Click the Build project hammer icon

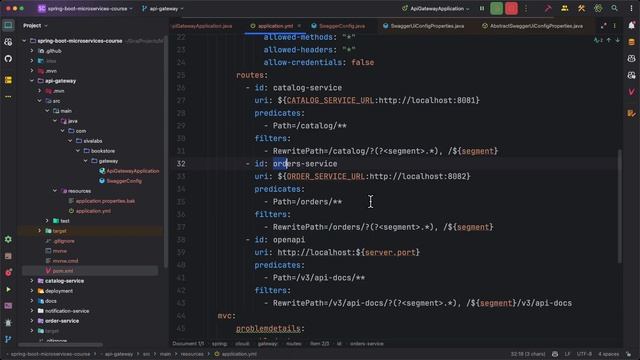(x=548, y=9)
